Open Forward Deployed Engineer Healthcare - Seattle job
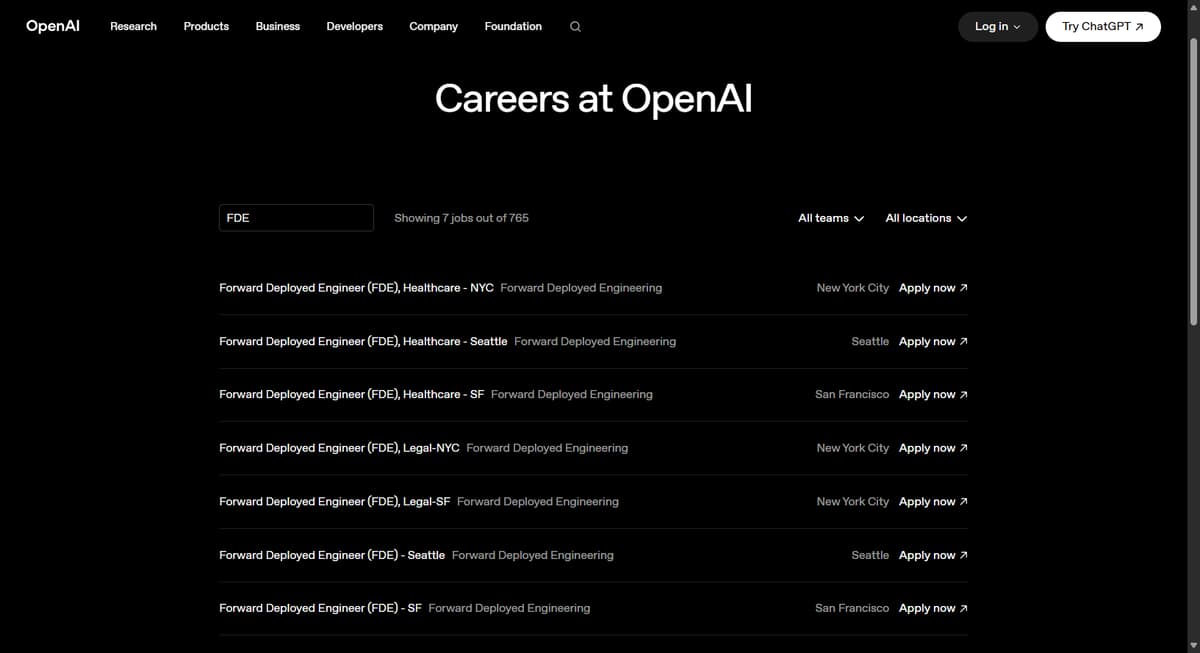 tap(363, 341)
